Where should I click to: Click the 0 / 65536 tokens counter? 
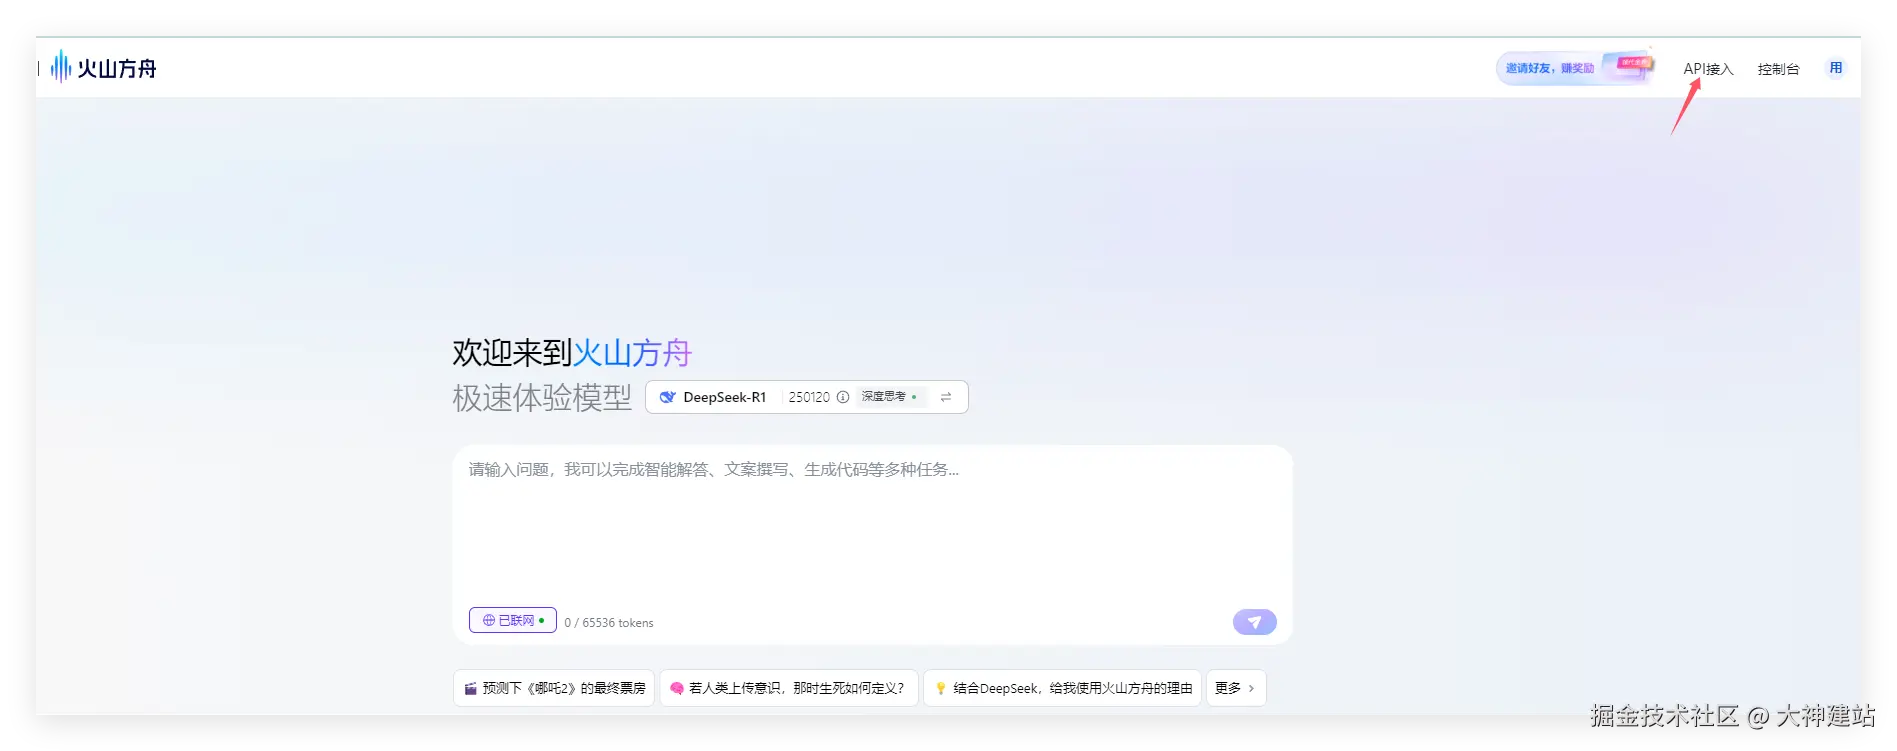[x=609, y=622]
